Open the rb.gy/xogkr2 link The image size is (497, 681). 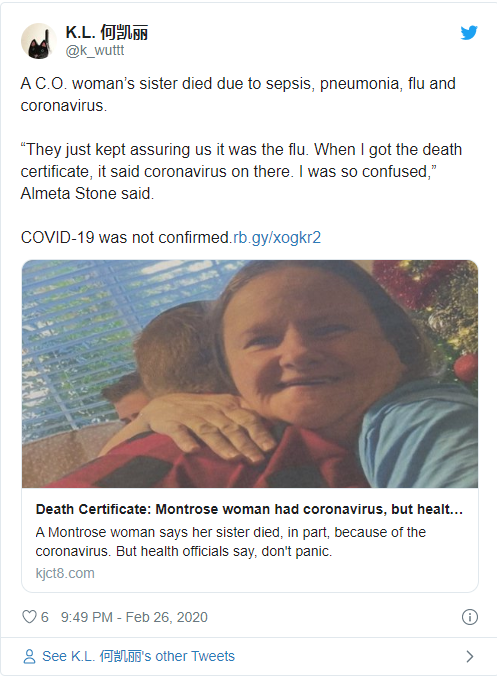coord(277,238)
